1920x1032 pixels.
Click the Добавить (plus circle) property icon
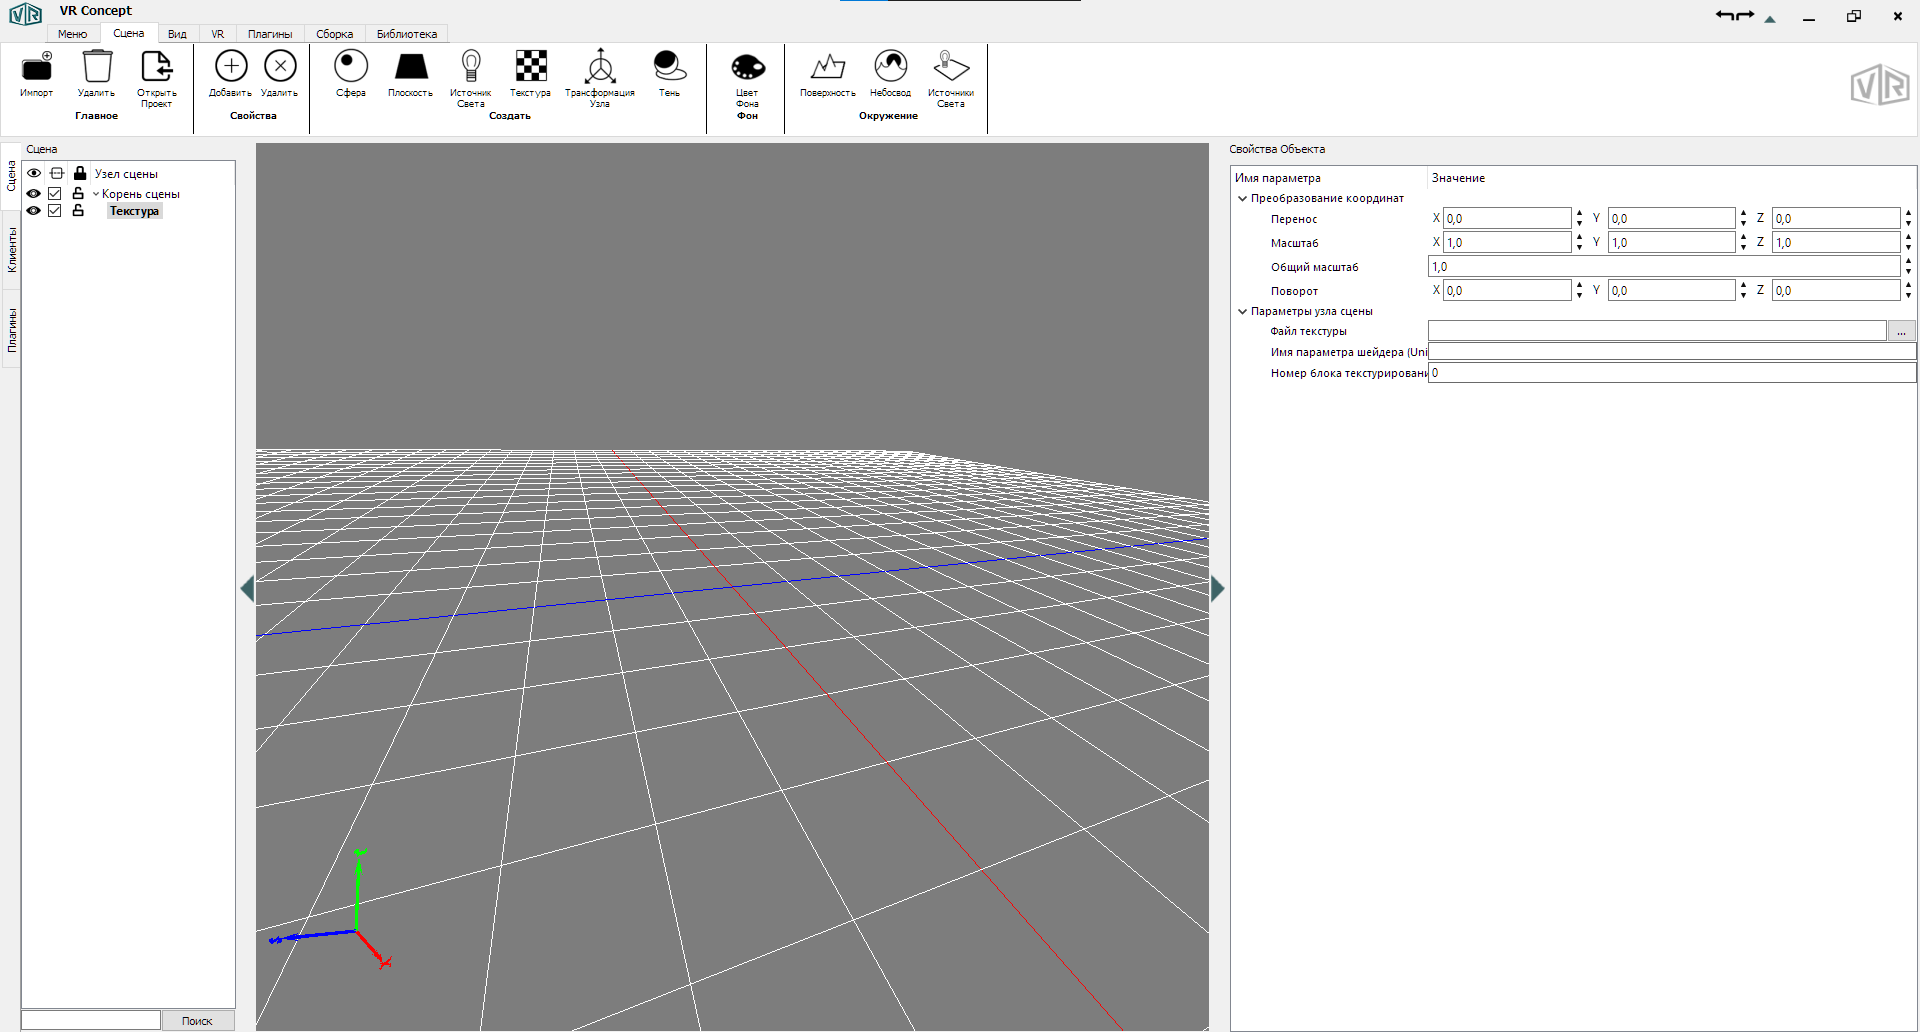(231, 66)
